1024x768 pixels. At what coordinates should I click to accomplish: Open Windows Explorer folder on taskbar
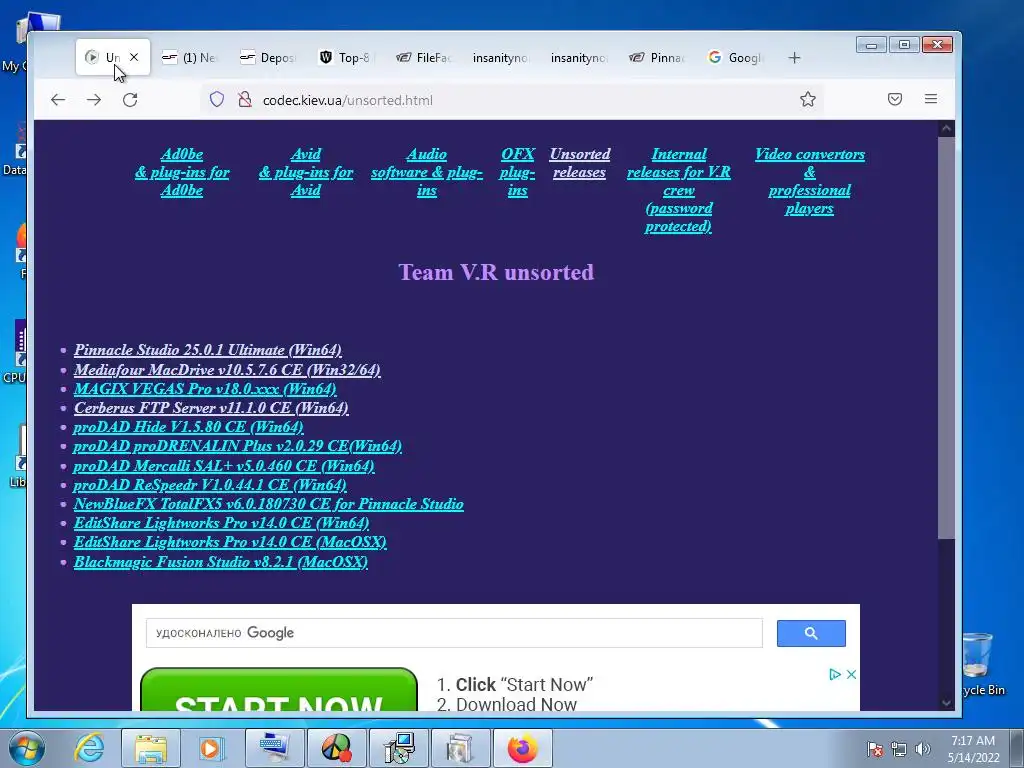151,748
